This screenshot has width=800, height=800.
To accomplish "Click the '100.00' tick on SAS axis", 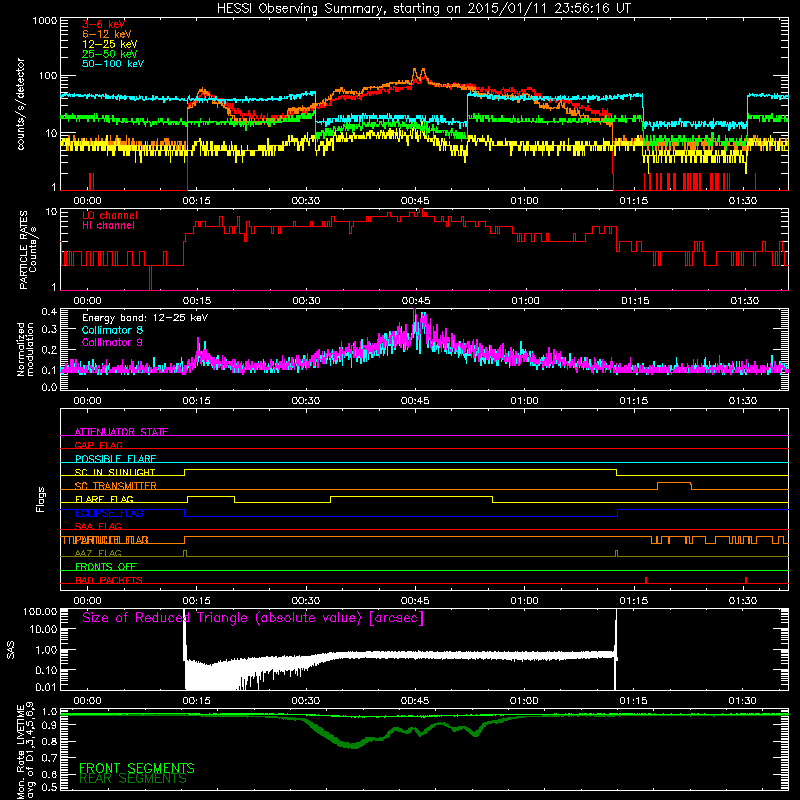I will tap(40, 611).
